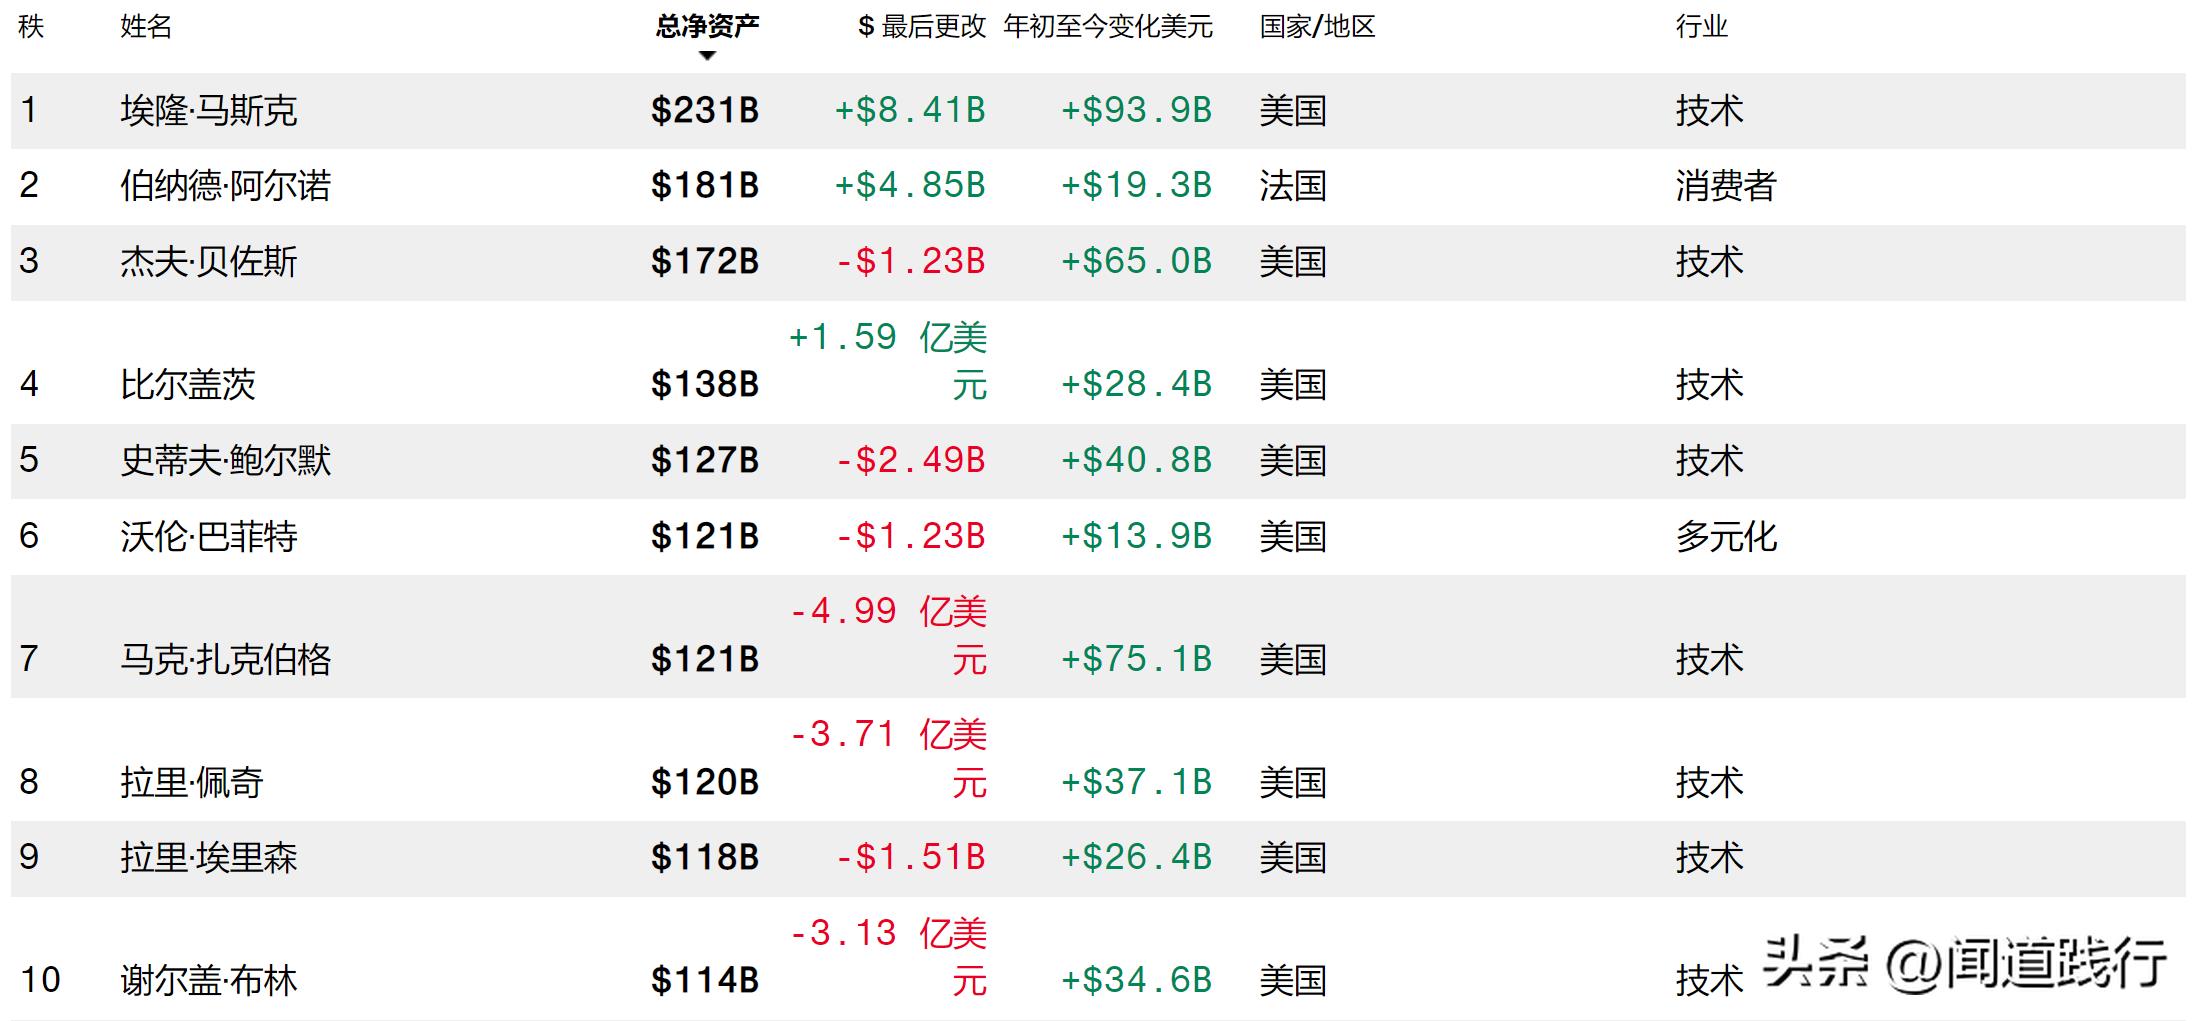Click the 姓名 column header
Viewport: 2197px width, 1021px height.
[146, 27]
